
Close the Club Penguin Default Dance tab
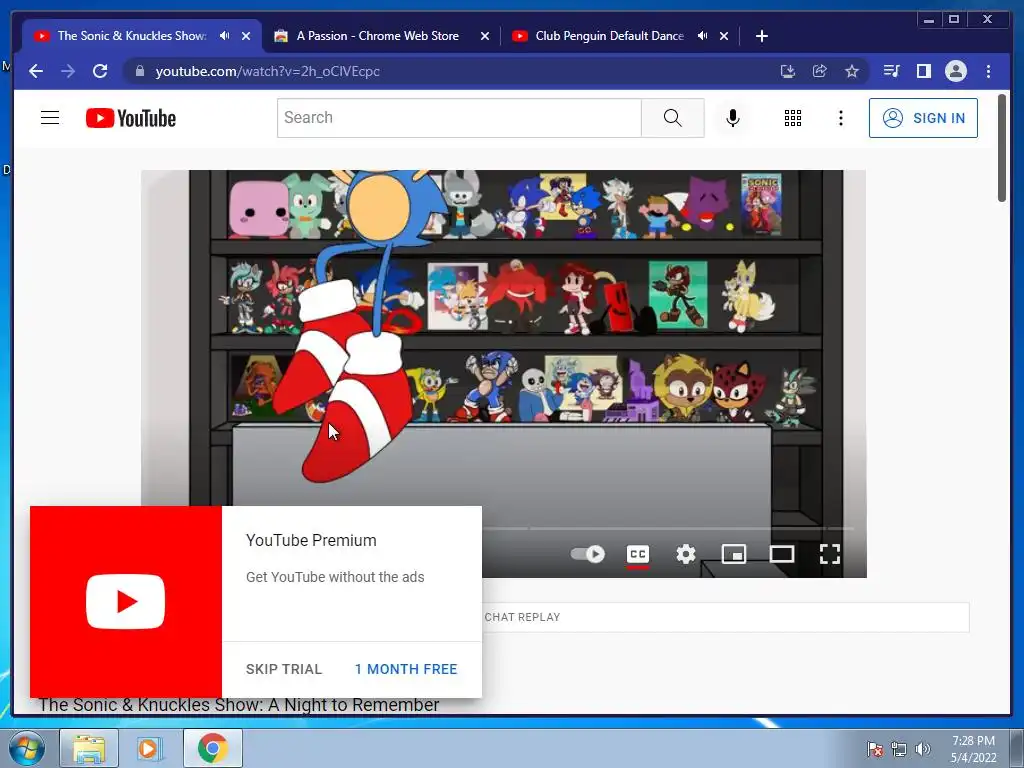(x=724, y=36)
